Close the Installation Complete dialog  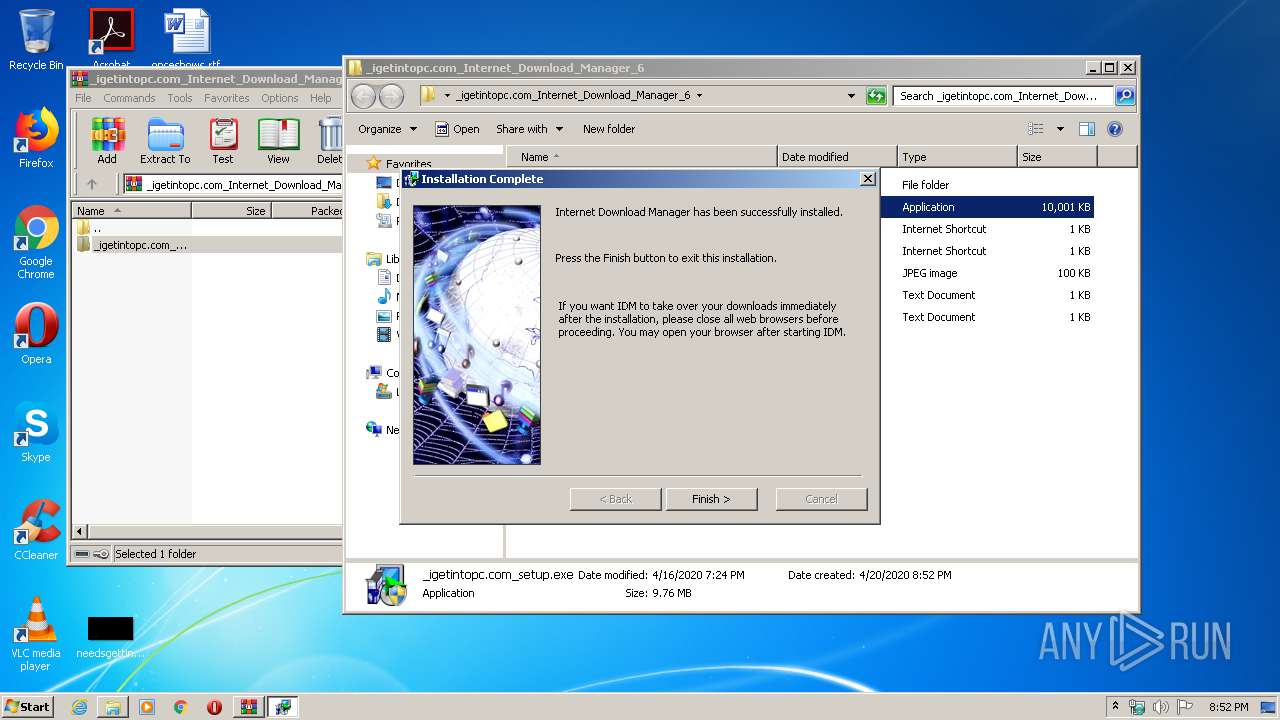[x=867, y=179]
